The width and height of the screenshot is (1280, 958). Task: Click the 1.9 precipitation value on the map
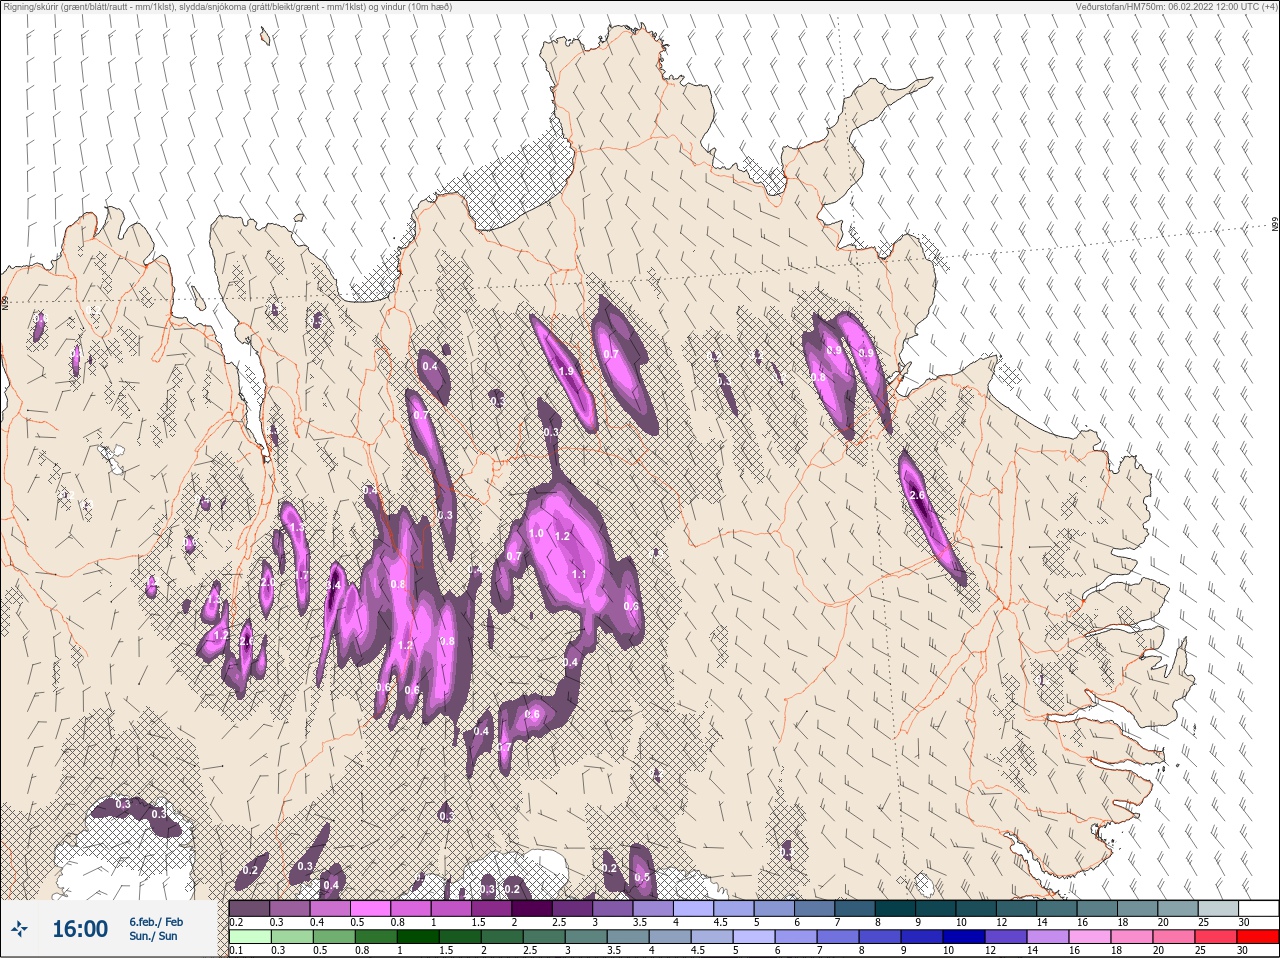(x=567, y=372)
